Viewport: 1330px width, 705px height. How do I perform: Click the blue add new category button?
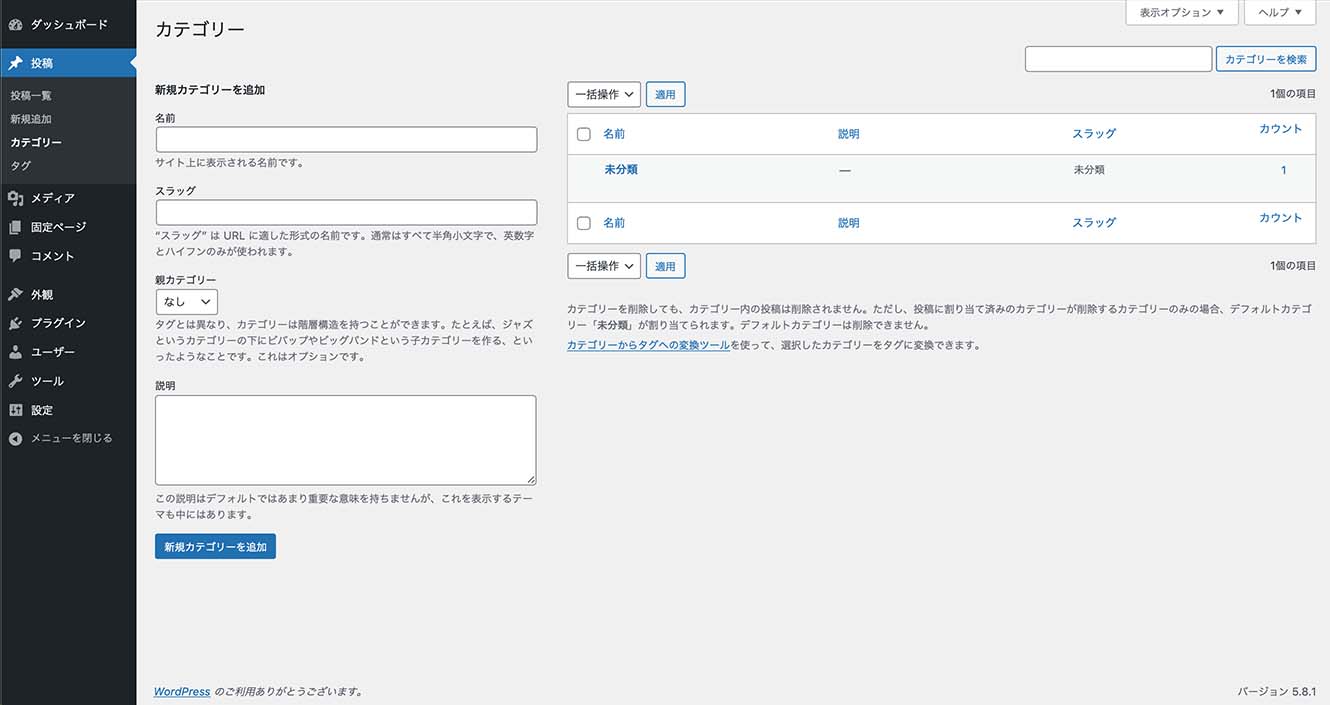click(215, 546)
